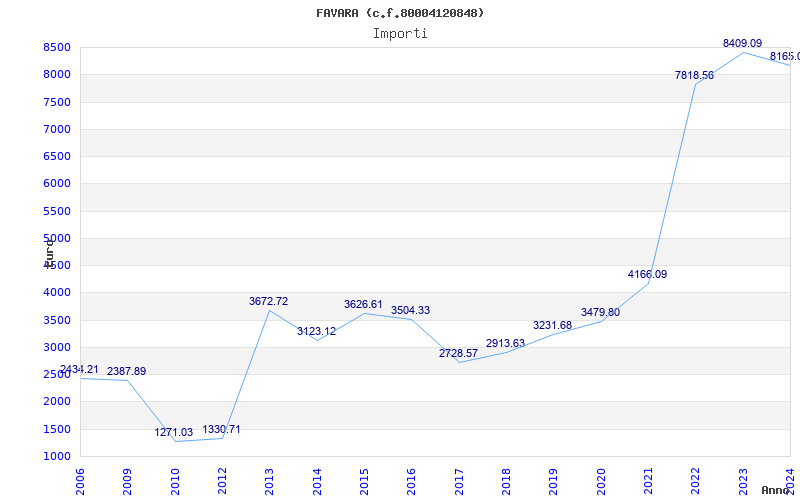Viewport: 800px width, 500px height.
Task: Click x-axis year label 2012
Action: point(222,482)
